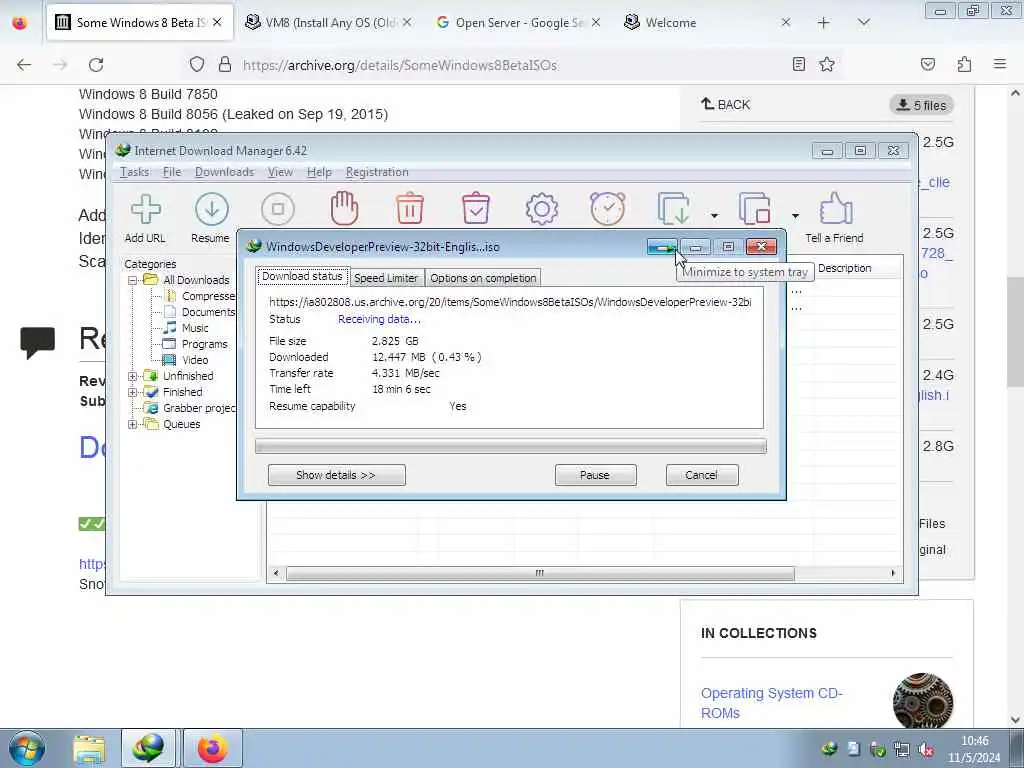Viewport: 1024px width, 768px height.
Task: Open Start Queue dropdown arrow
Action: click(x=714, y=216)
